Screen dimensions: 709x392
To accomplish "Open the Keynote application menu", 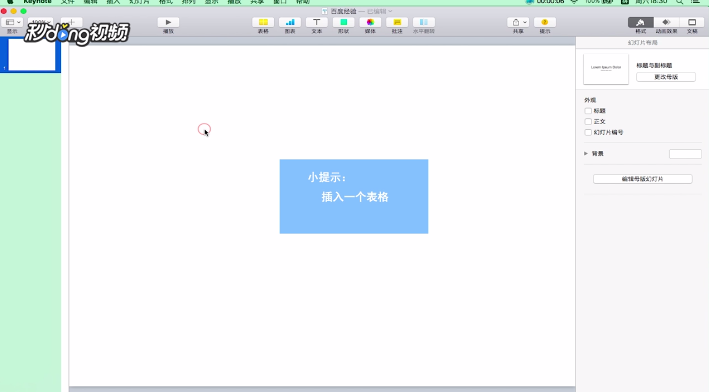I will [x=38, y=2].
